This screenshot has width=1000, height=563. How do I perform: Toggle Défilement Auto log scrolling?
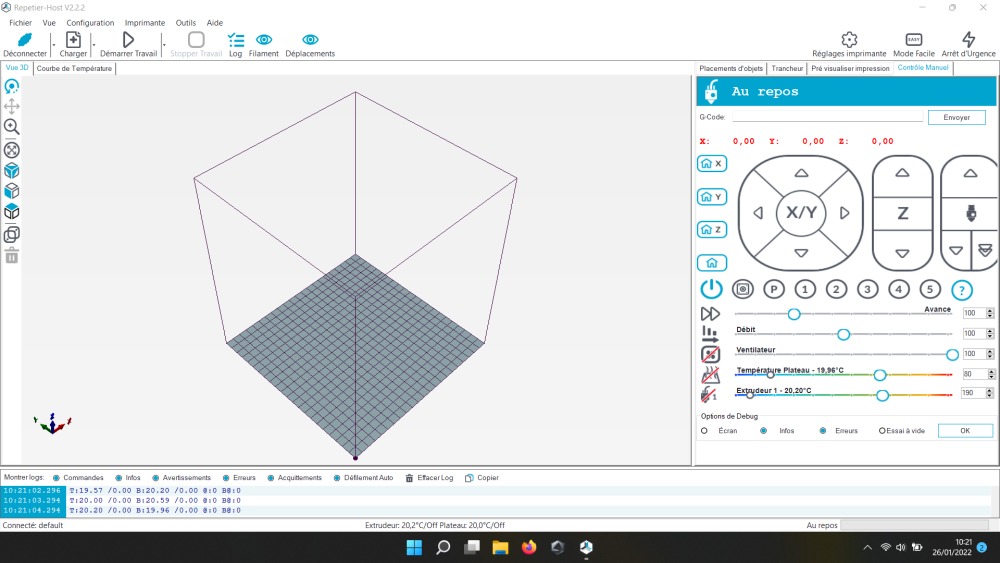(x=337, y=478)
